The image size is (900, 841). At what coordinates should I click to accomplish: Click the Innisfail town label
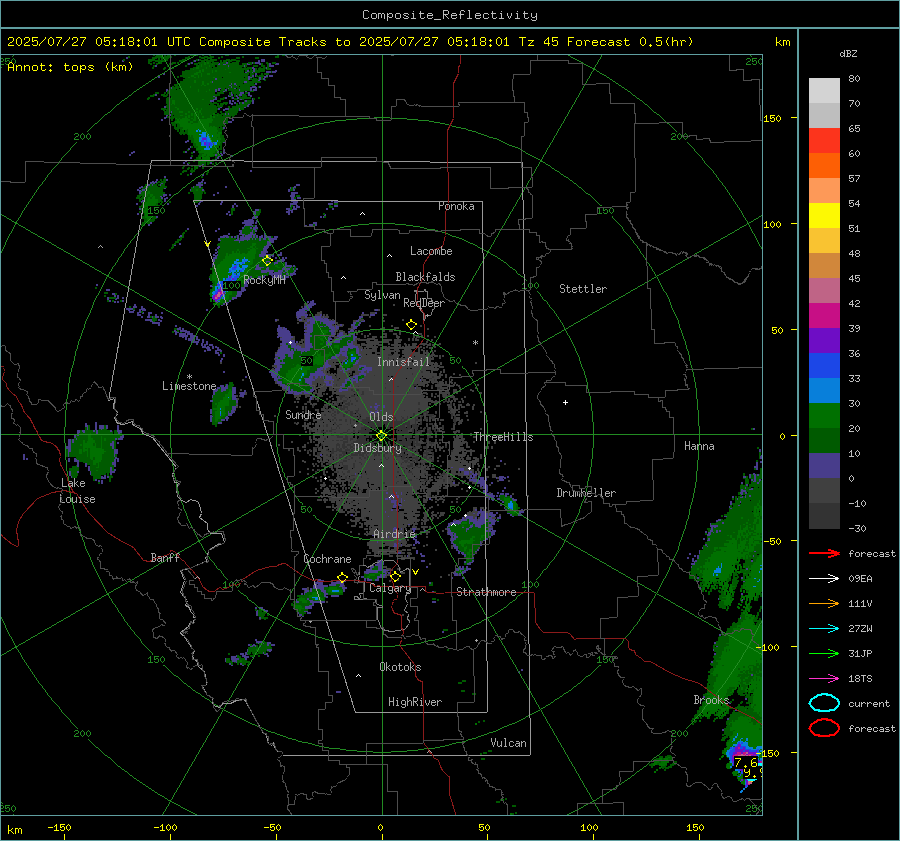404,362
